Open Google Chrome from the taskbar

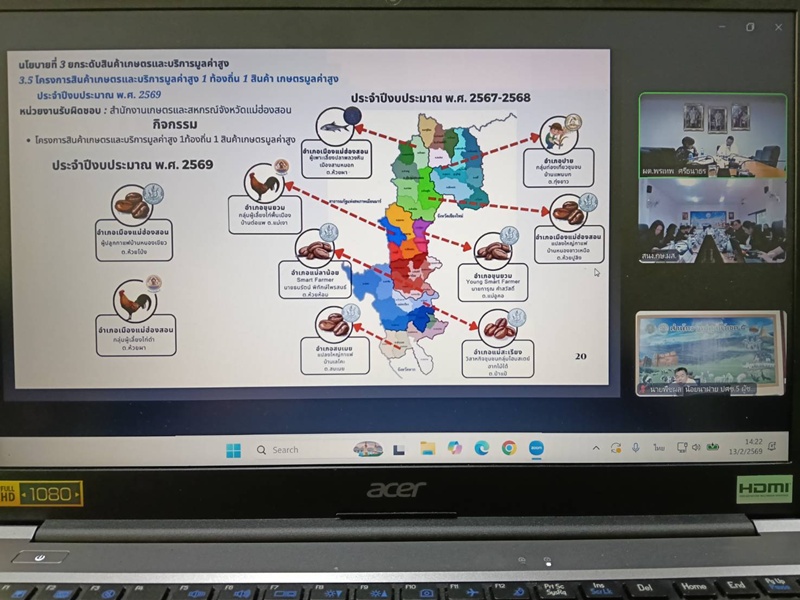[x=509, y=448]
